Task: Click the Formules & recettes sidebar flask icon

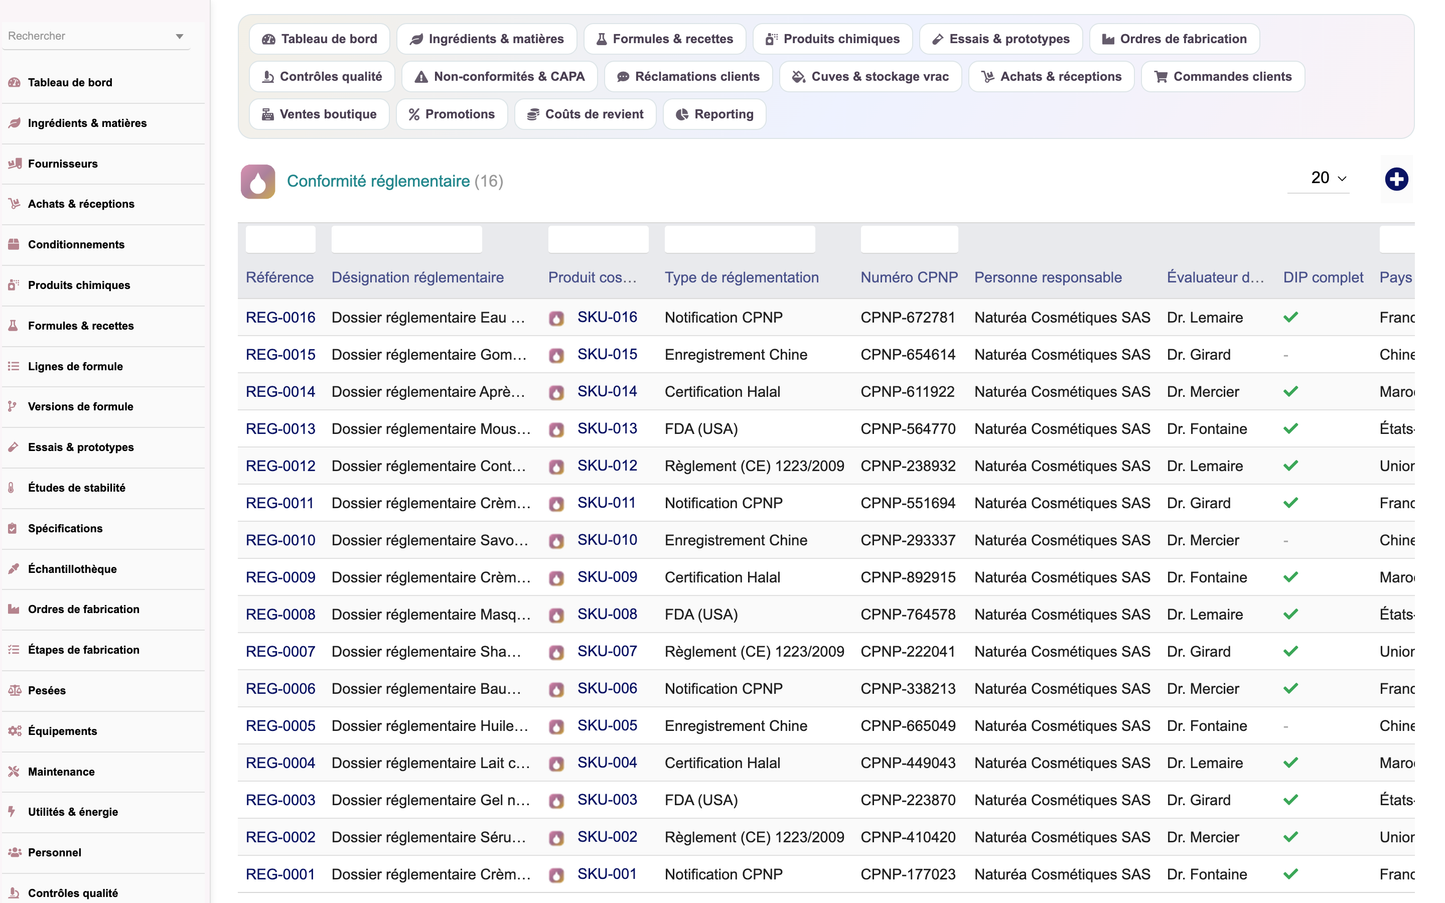Action: click(14, 326)
